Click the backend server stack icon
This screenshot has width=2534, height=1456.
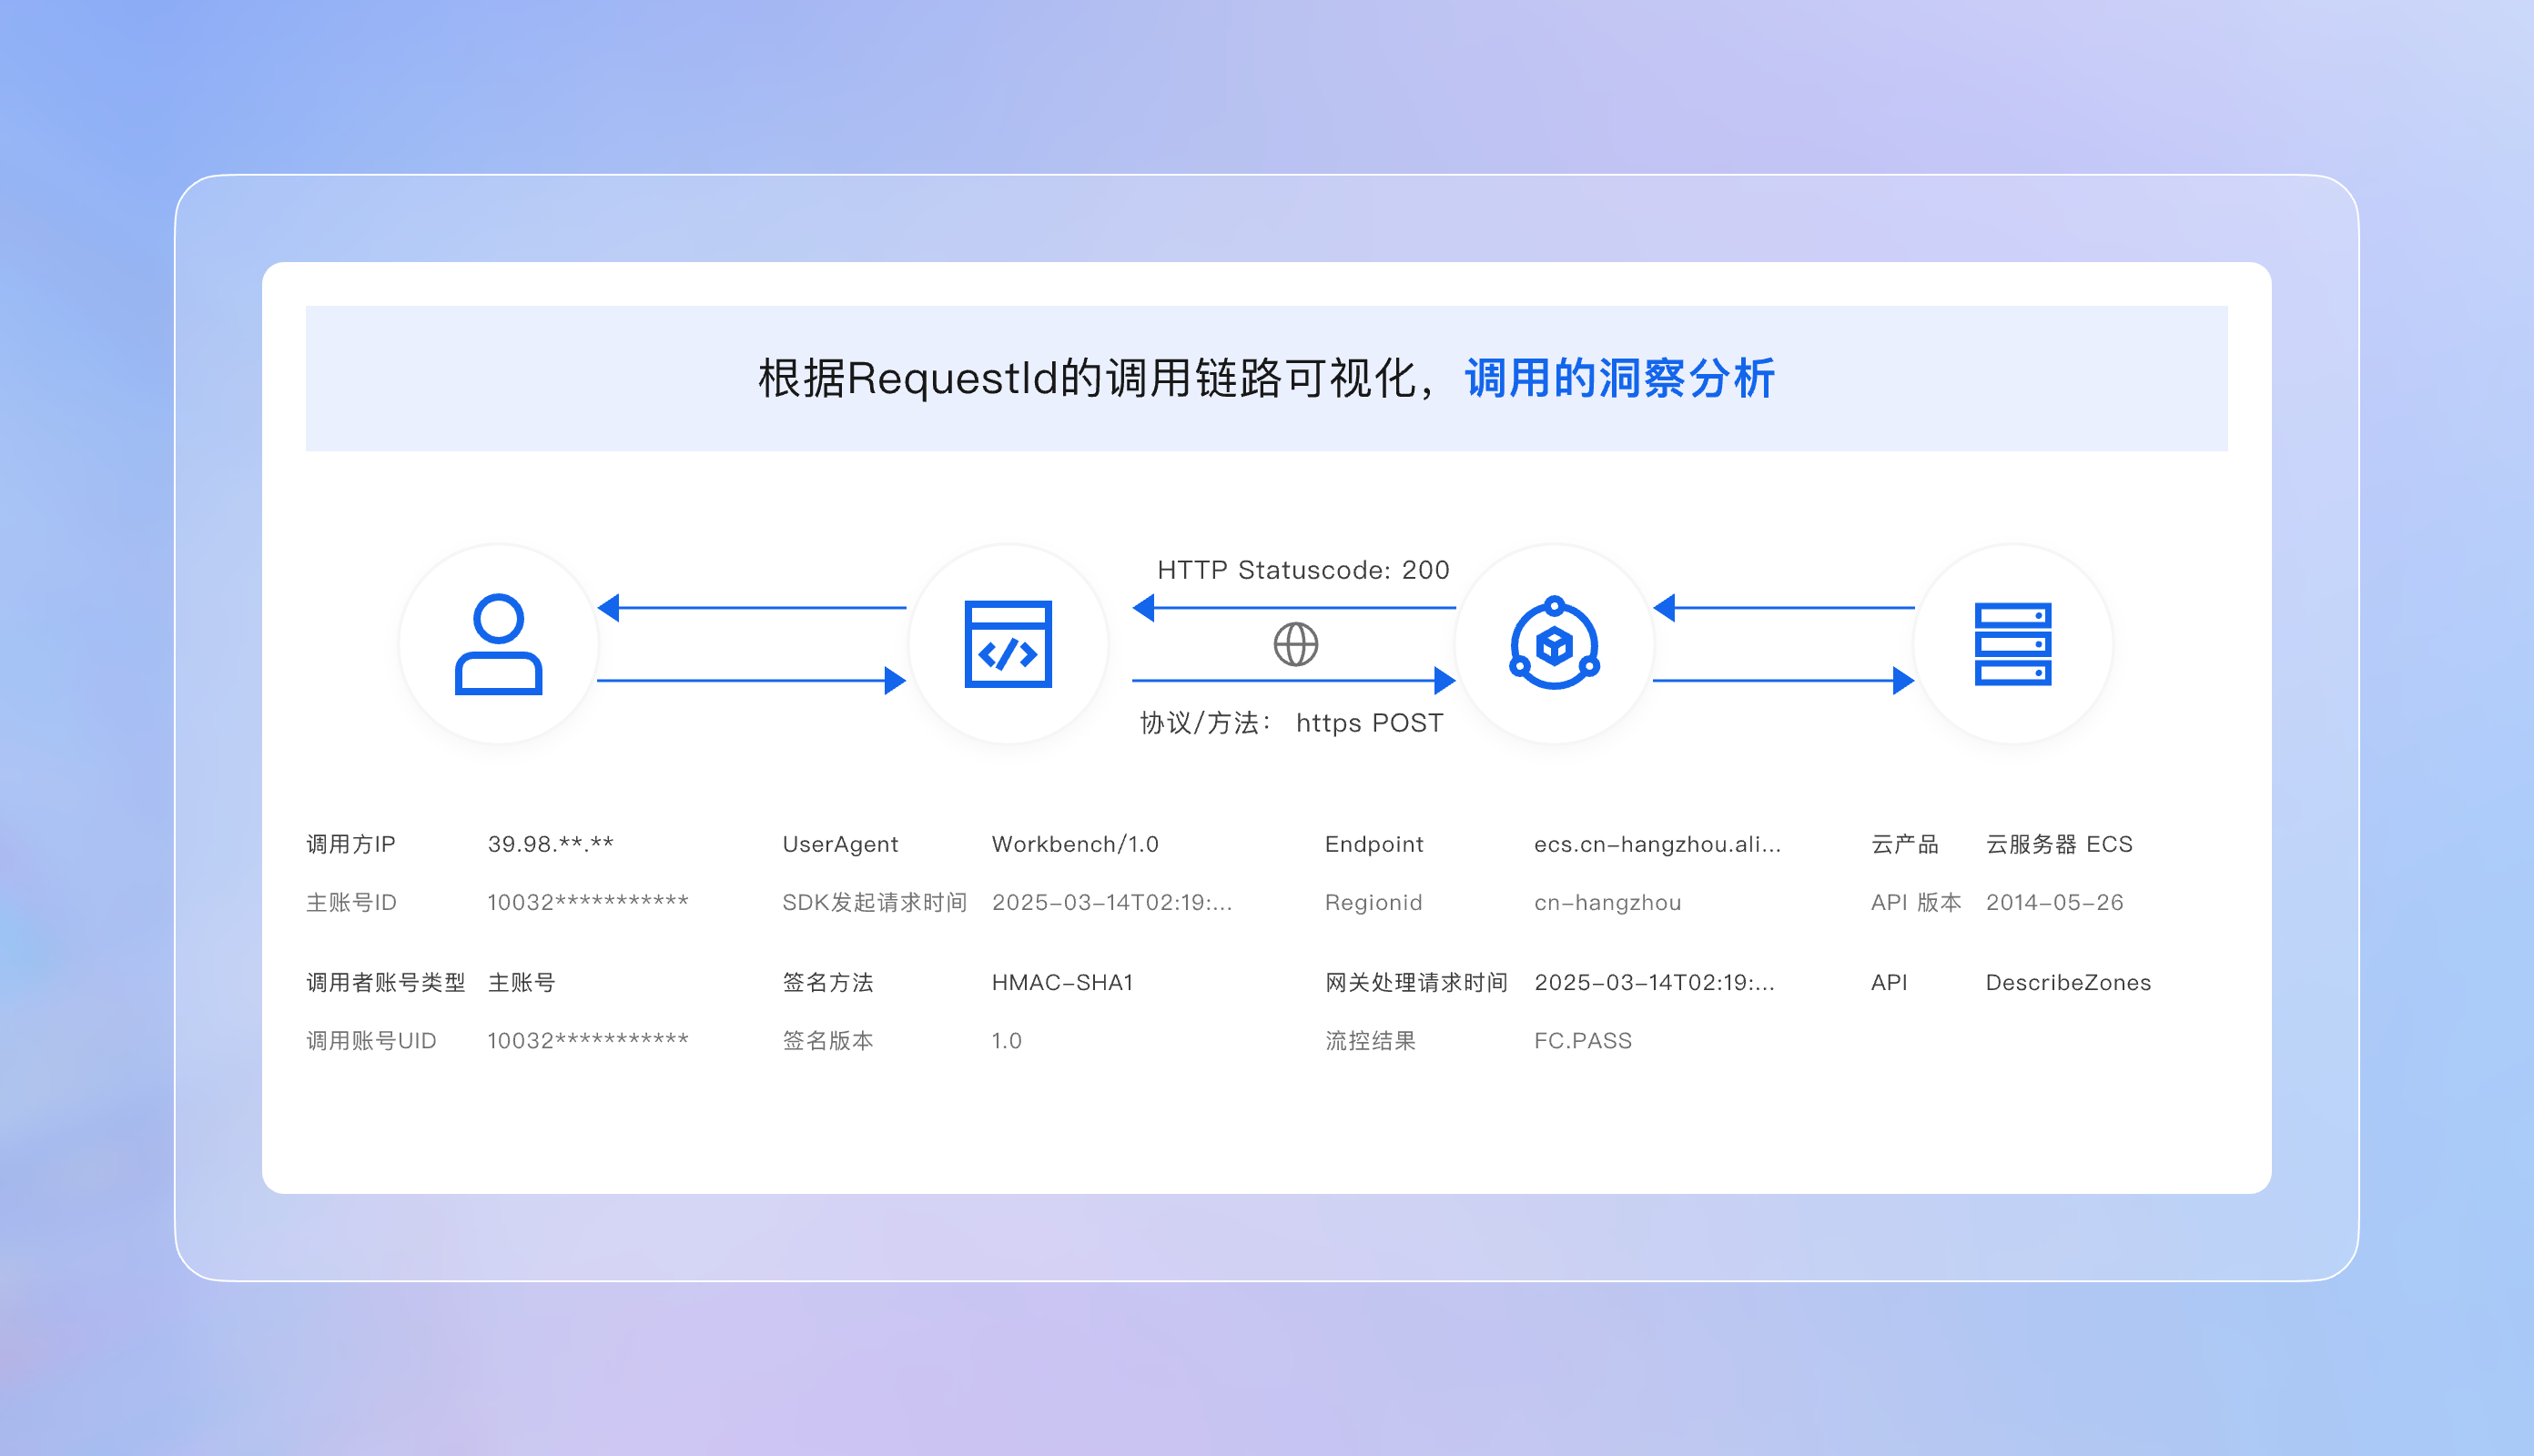tap(2015, 645)
